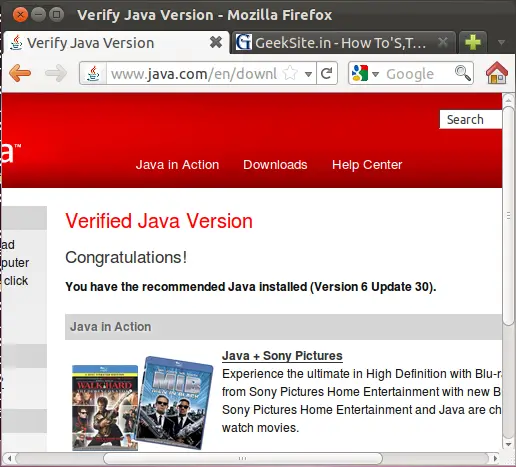Viewport: 516px width, 467px height.
Task: Close the Firefox window with orange button
Action: click(20, 15)
